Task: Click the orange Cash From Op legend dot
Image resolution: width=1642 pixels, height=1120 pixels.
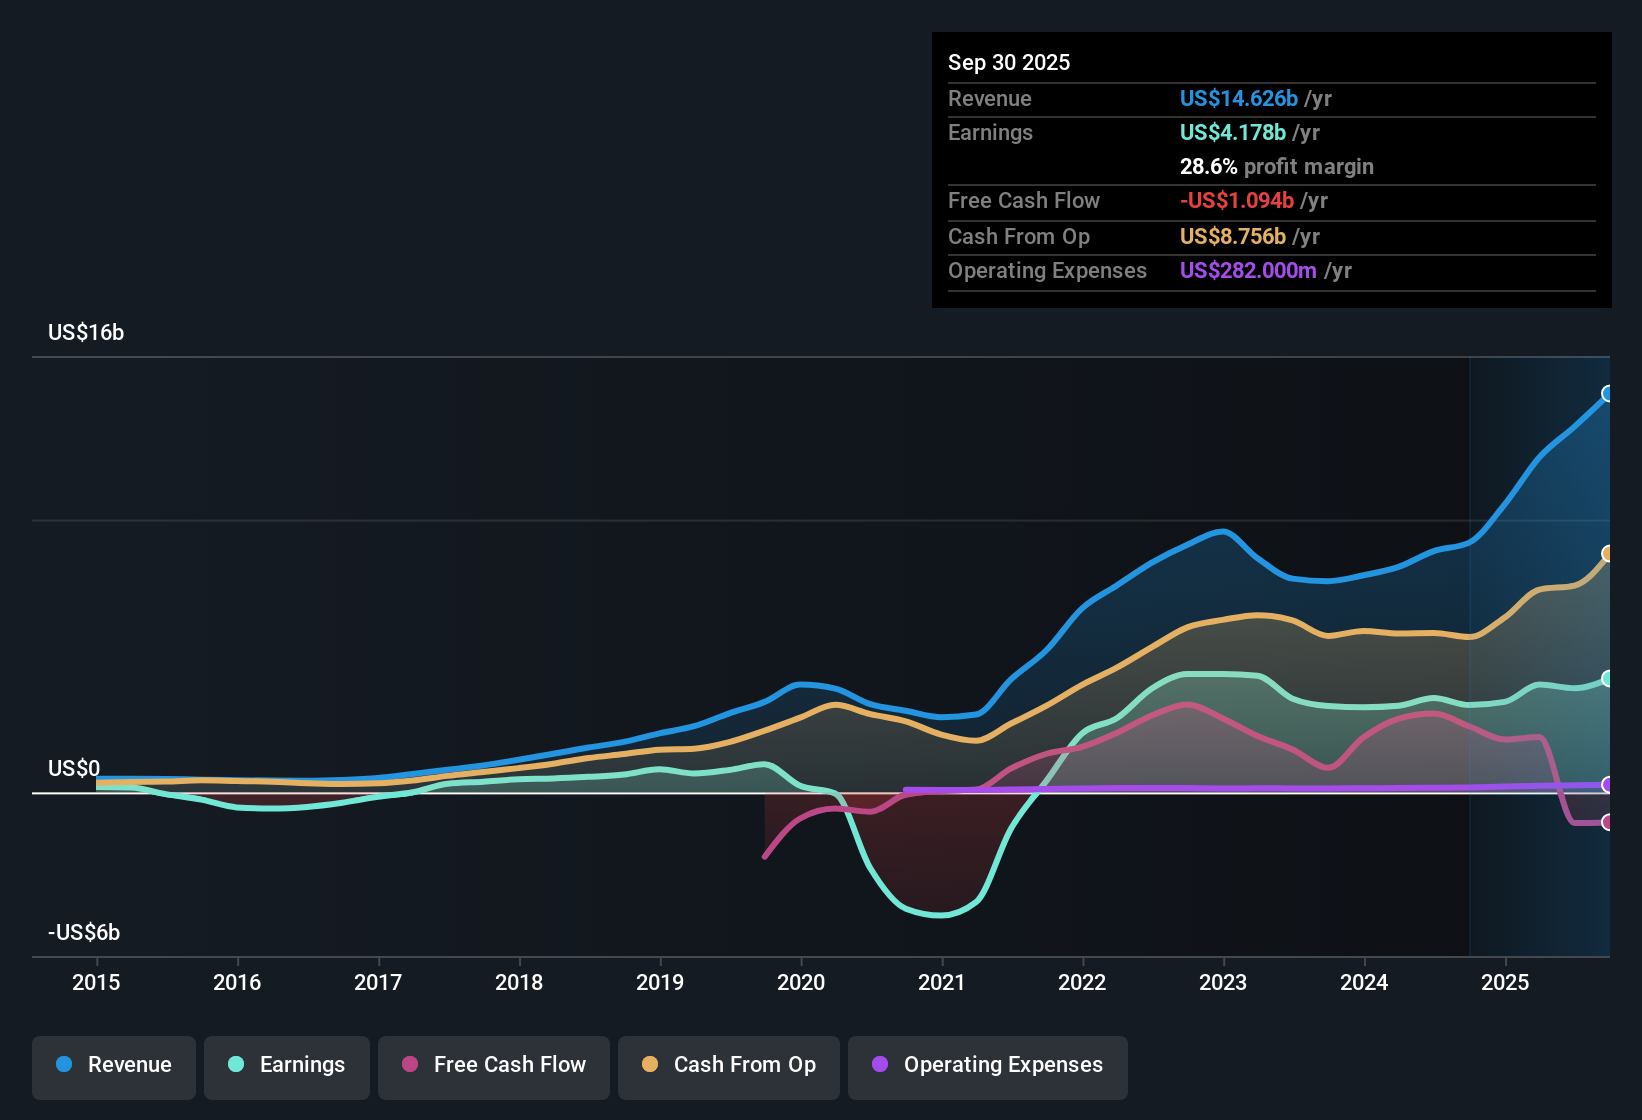Action: coord(649,1065)
